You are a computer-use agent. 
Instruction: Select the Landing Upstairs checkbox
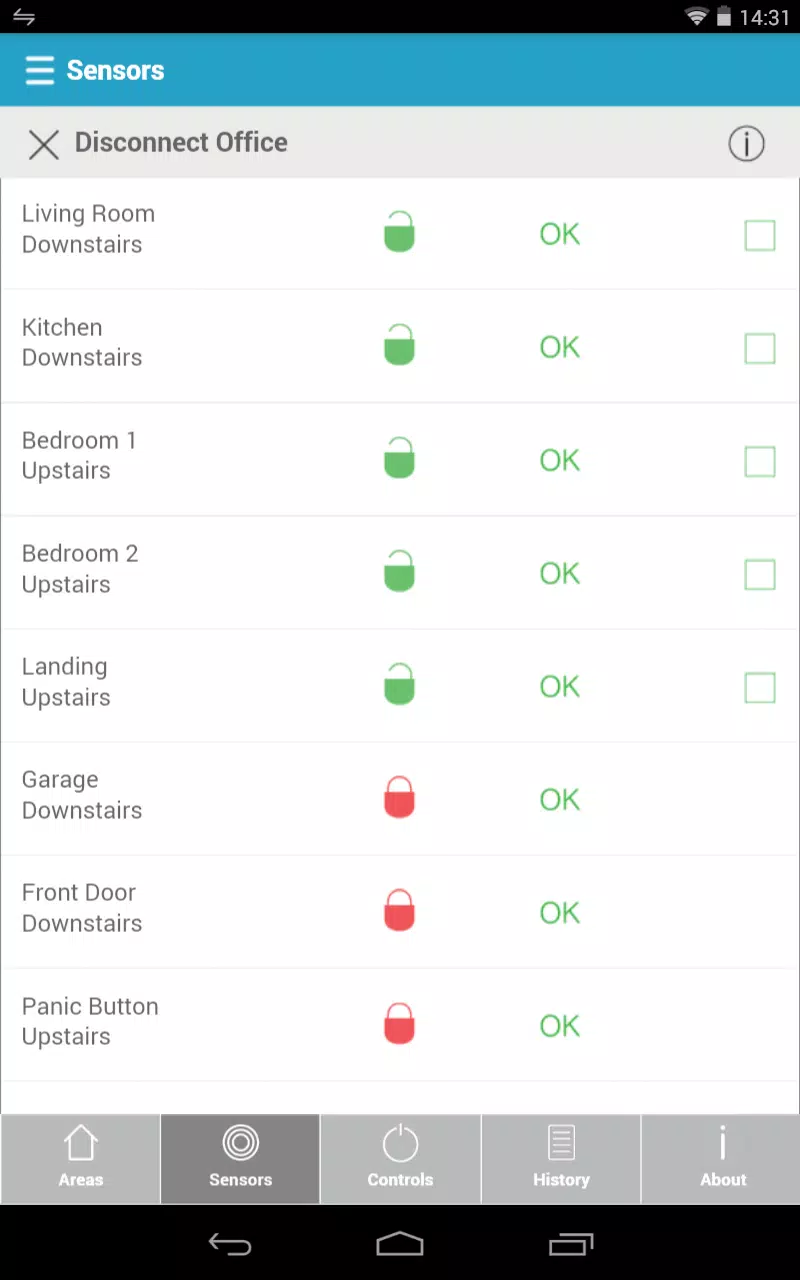760,687
